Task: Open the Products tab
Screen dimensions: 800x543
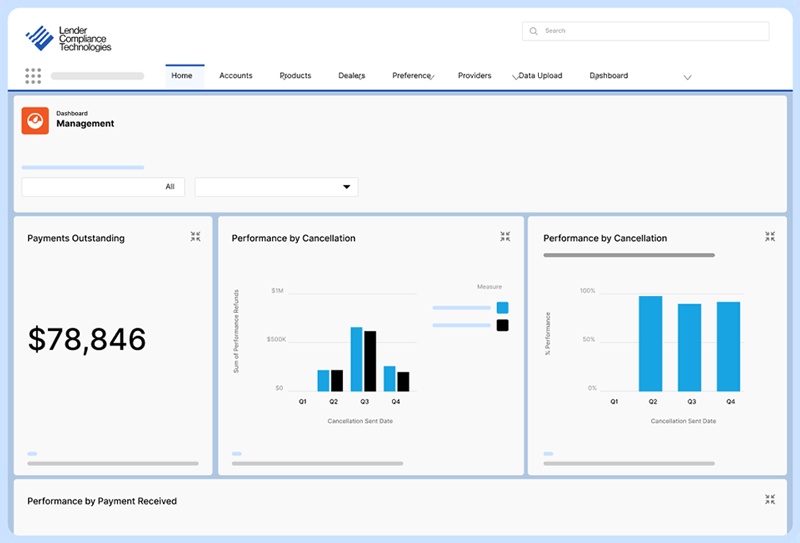Action: point(295,76)
